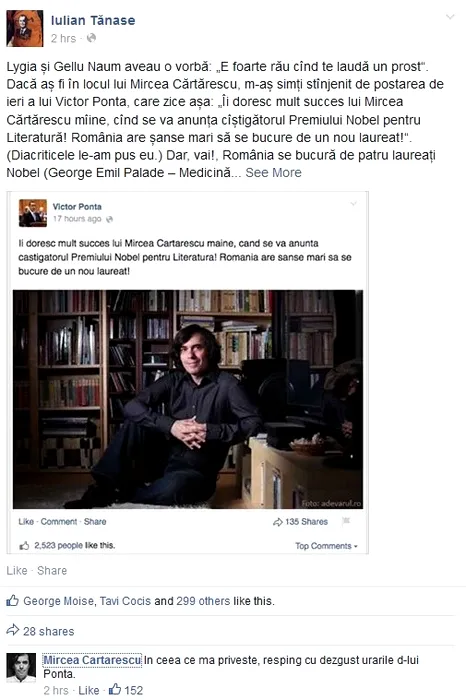
Task: Open the Mircea Cărtărescu bookshelf photo
Action: pyautogui.click(x=187, y=400)
